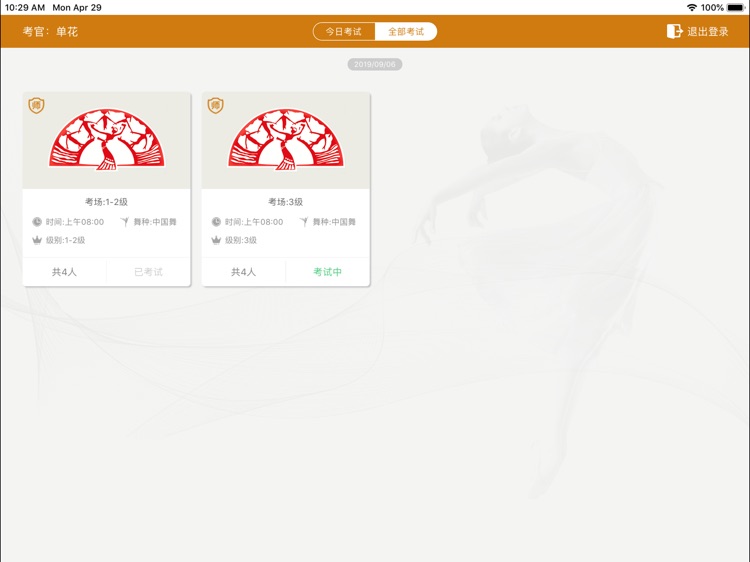Click 共4人 on the 1-2级 card
750x562 pixels.
tap(64, 272)
